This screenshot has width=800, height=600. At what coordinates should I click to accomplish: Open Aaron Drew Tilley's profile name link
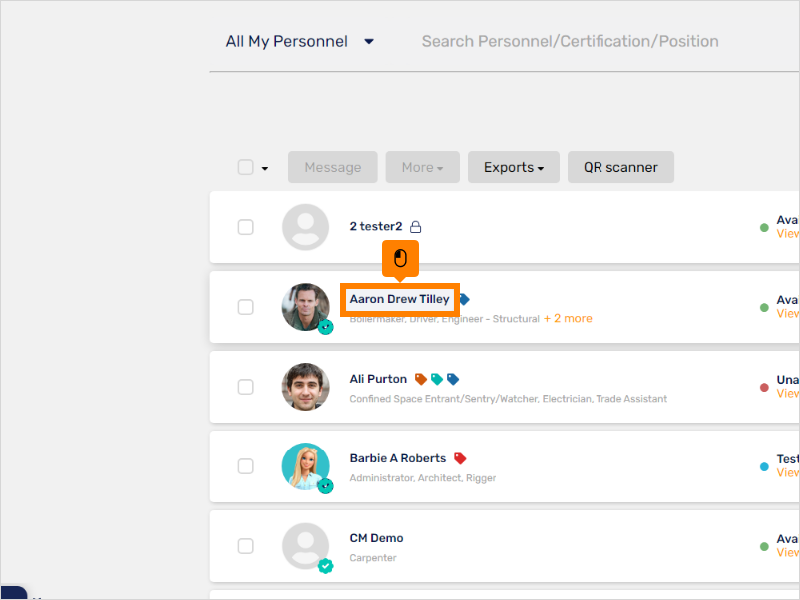click(x=398, y=298)
